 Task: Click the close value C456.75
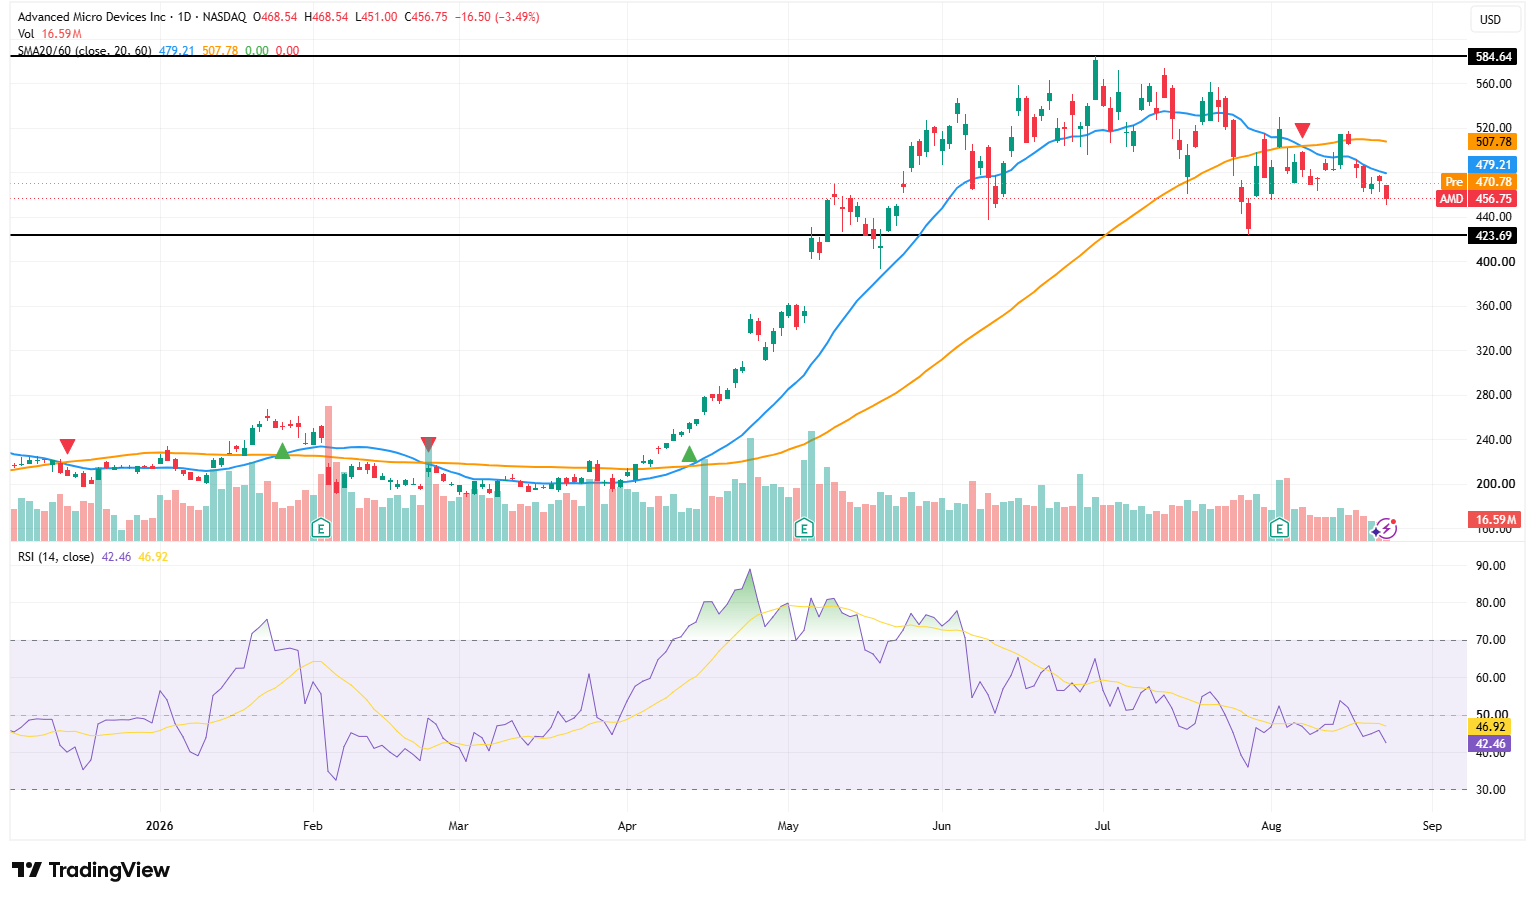(425, 17)
